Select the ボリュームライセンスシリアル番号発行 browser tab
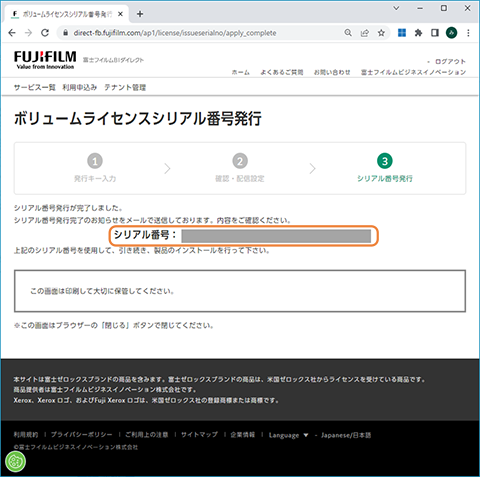Screen dimensions: 480x477 pyautogui.click(x=67, y=14)
